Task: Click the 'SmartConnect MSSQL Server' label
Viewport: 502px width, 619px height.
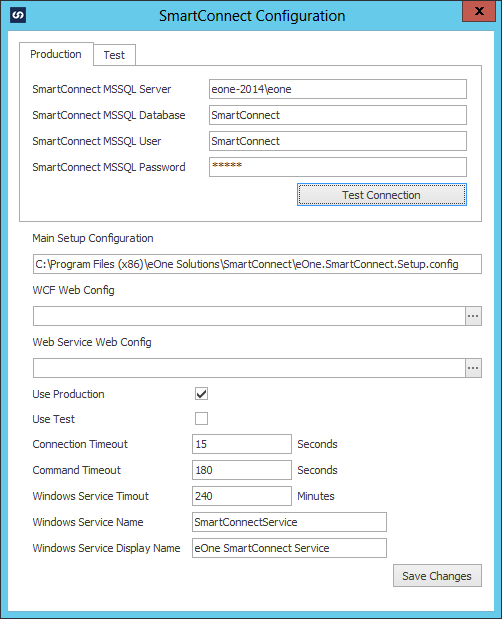Action: coord(102,89)
